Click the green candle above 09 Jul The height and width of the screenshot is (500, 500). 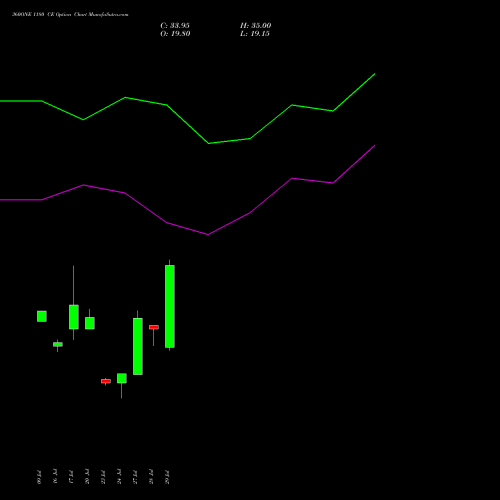(x=42, y=316)
